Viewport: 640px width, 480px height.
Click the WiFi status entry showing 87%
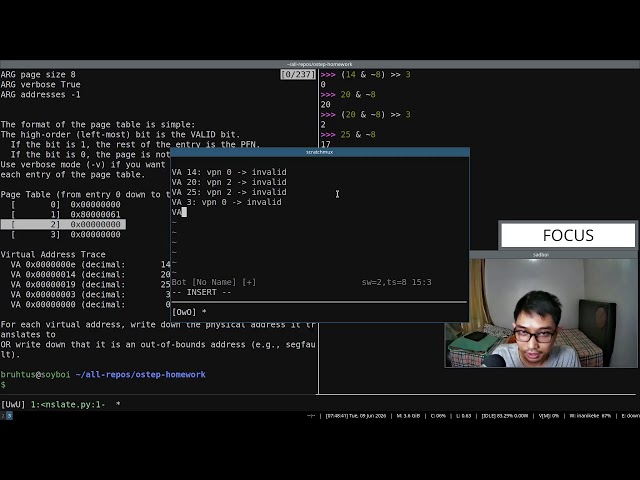(590, 416)
